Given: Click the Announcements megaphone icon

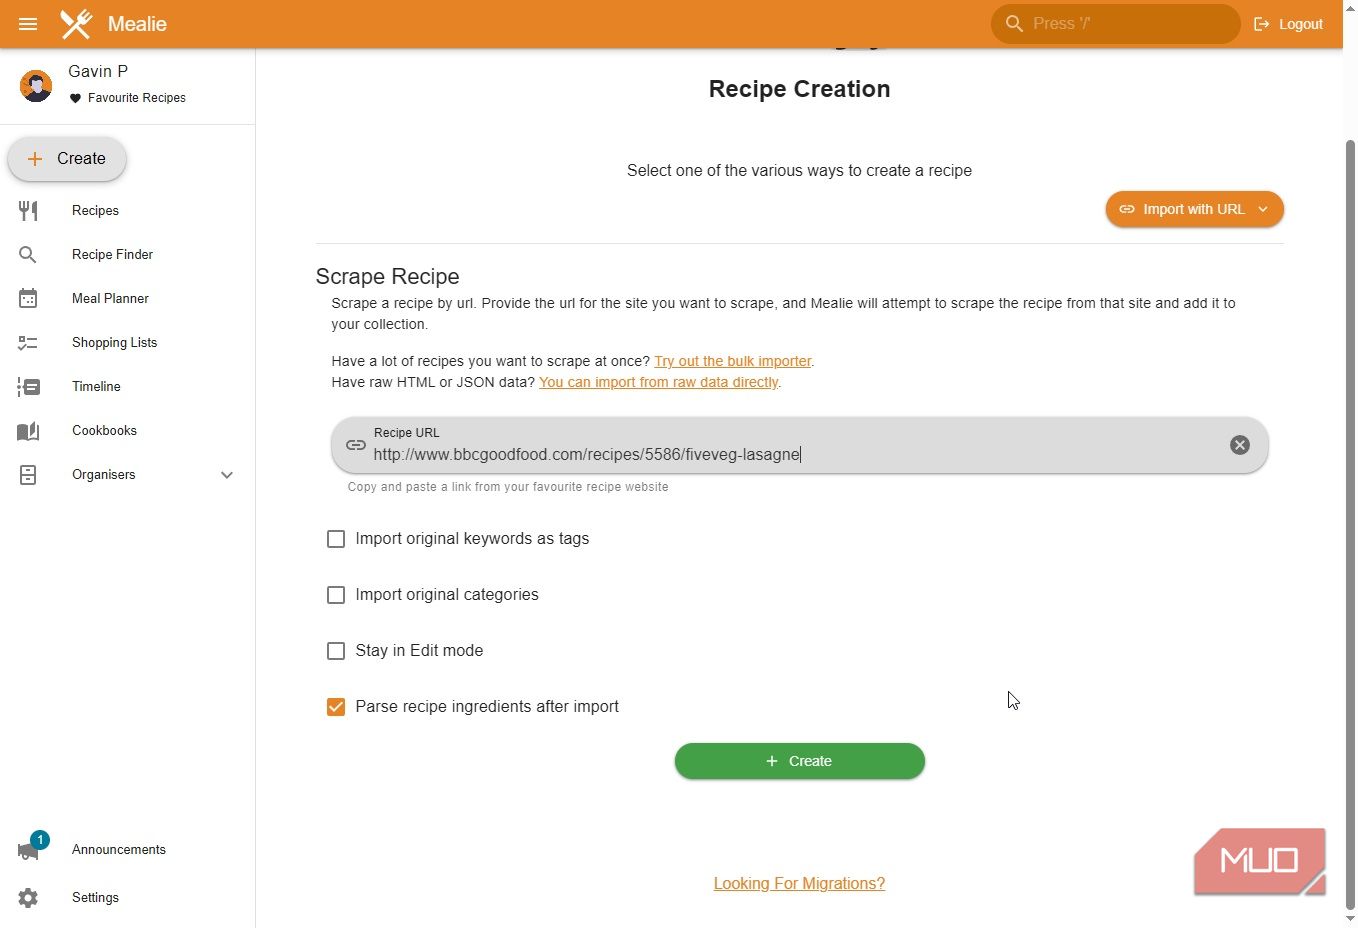Looking at the screenshot, I should (x=28, y=851).
